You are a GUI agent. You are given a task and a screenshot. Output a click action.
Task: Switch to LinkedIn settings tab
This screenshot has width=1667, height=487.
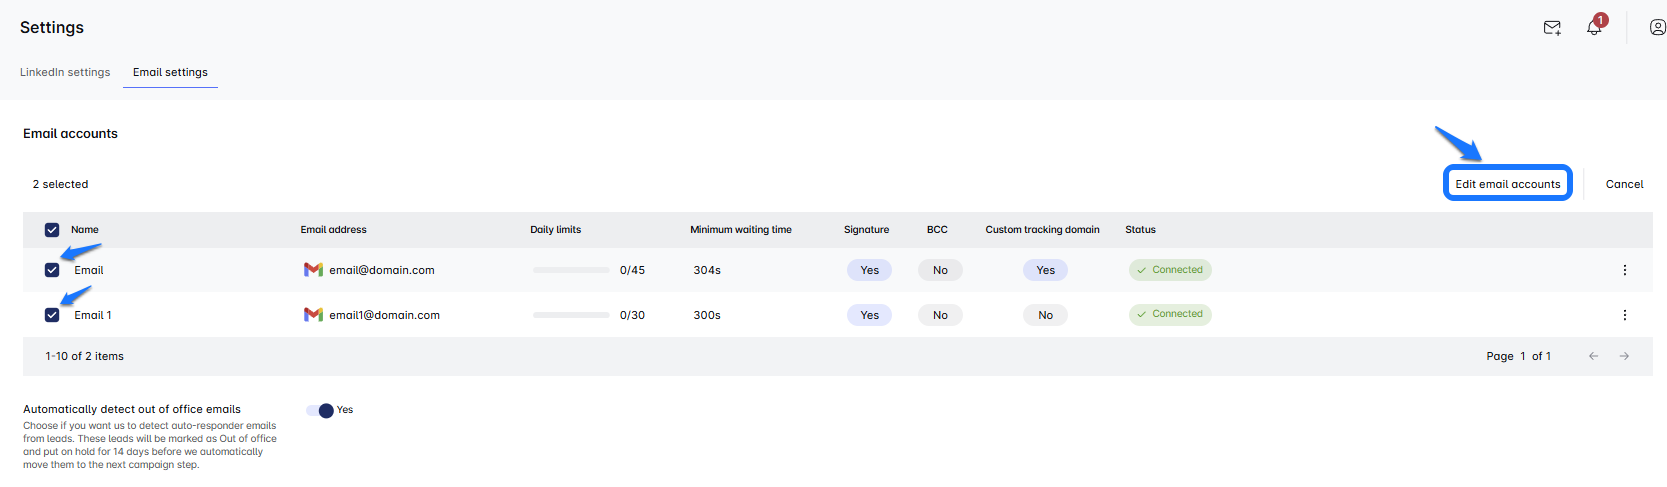point(65,72)
